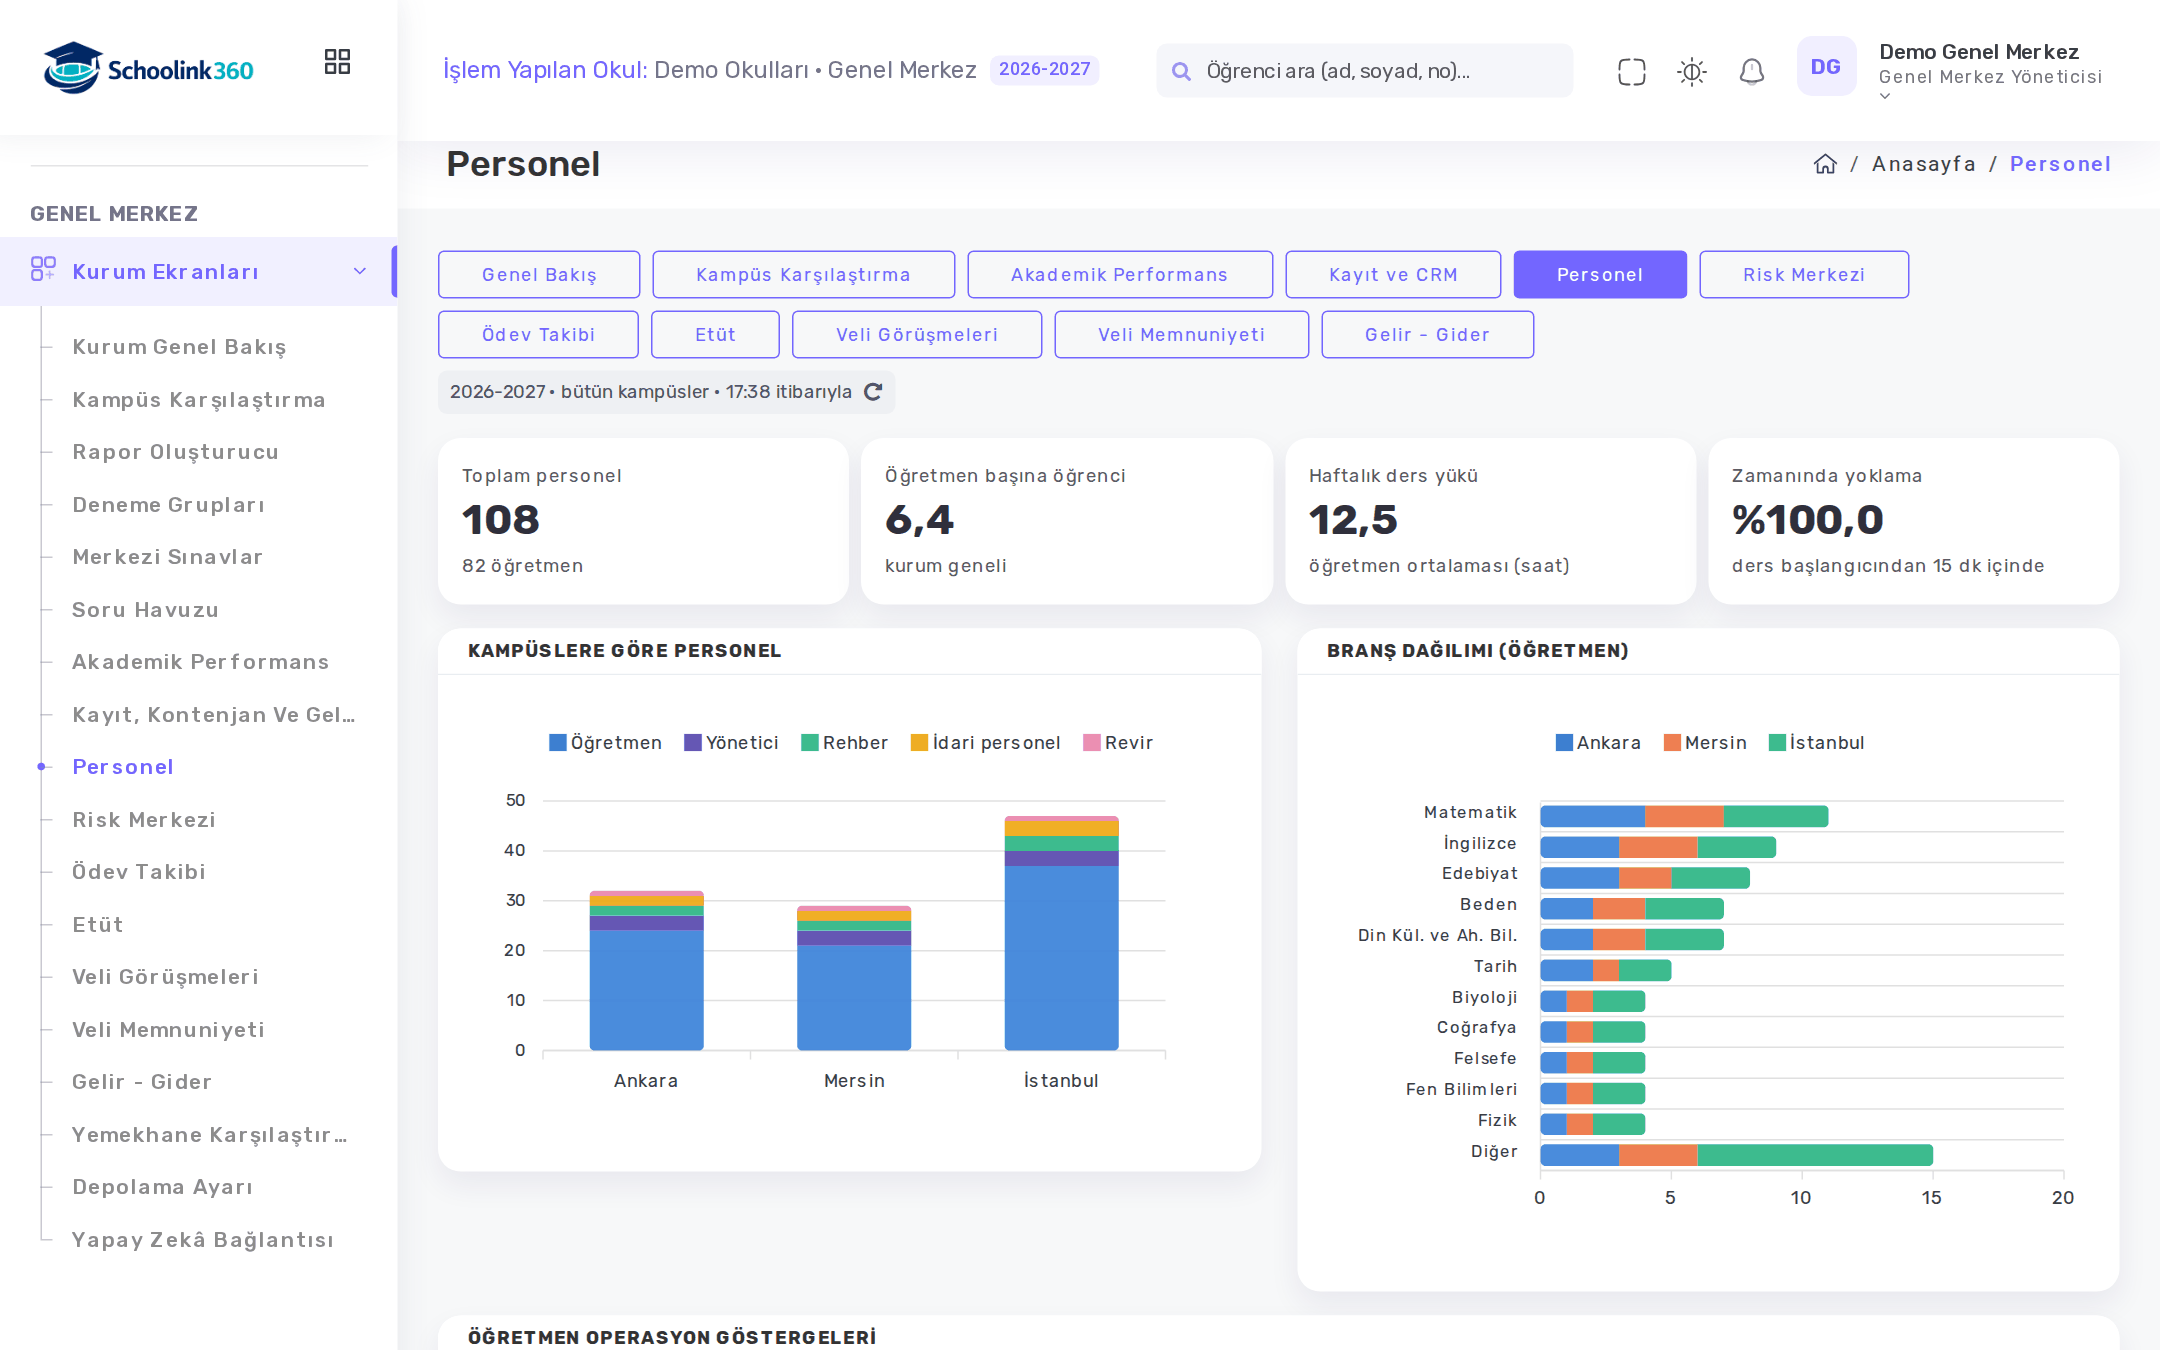
Task: Open Kurum Genel Bakış in sidebar
Action: [179, 347]
